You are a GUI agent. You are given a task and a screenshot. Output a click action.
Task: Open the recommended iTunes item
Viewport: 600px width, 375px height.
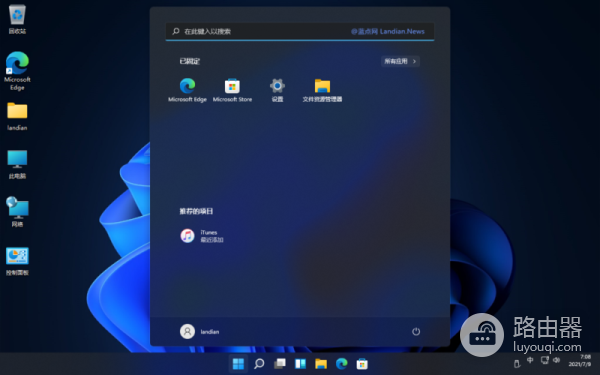pos(202,236)
